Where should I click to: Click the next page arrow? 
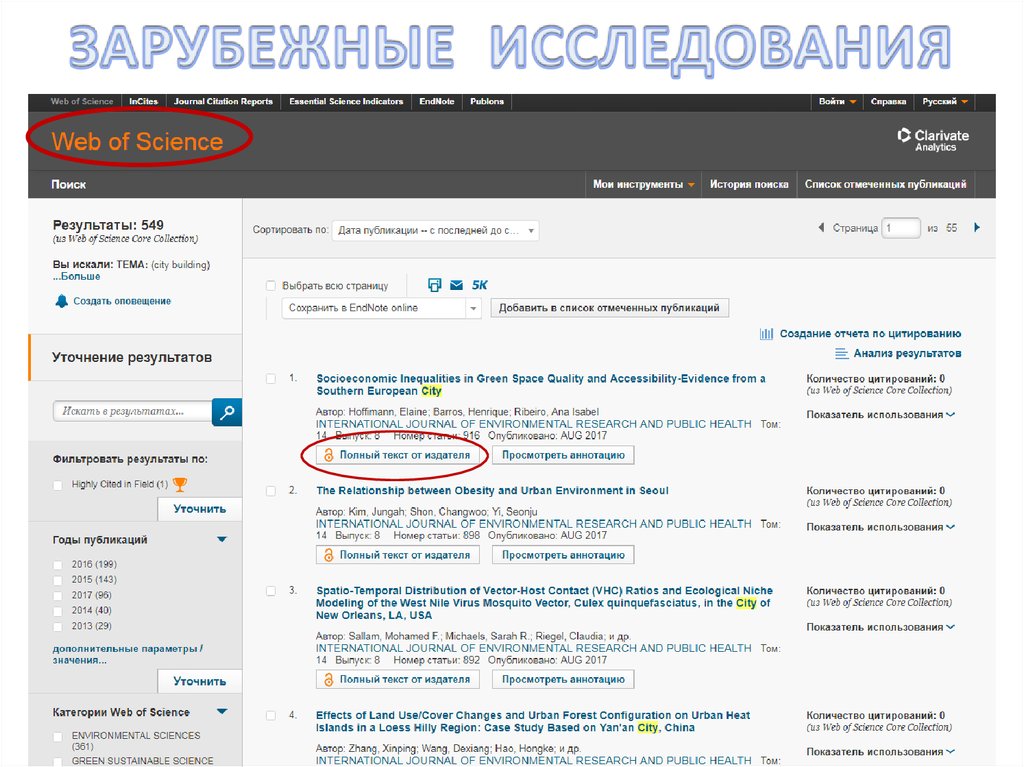pos(977,227)
